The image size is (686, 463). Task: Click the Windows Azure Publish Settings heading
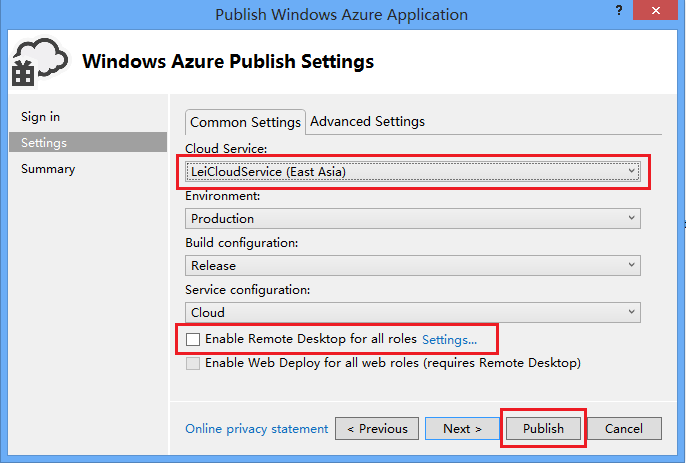pos(228,61)
